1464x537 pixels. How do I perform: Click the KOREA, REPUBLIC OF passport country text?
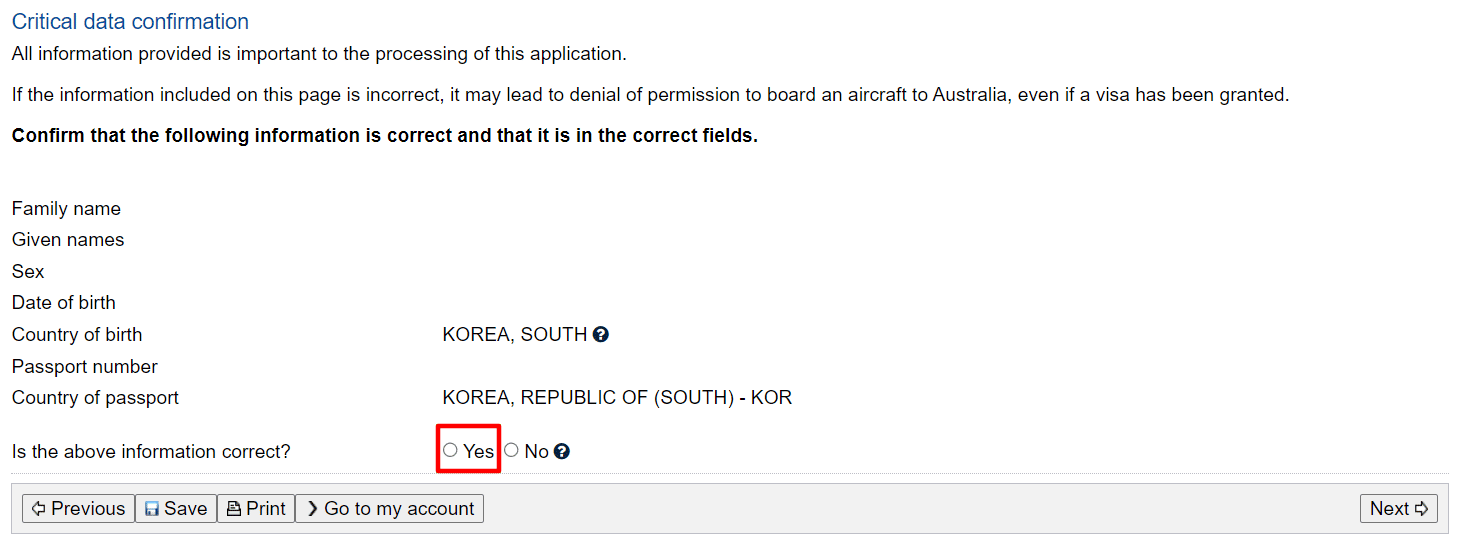pyautogui.click(x=617, y=398)
